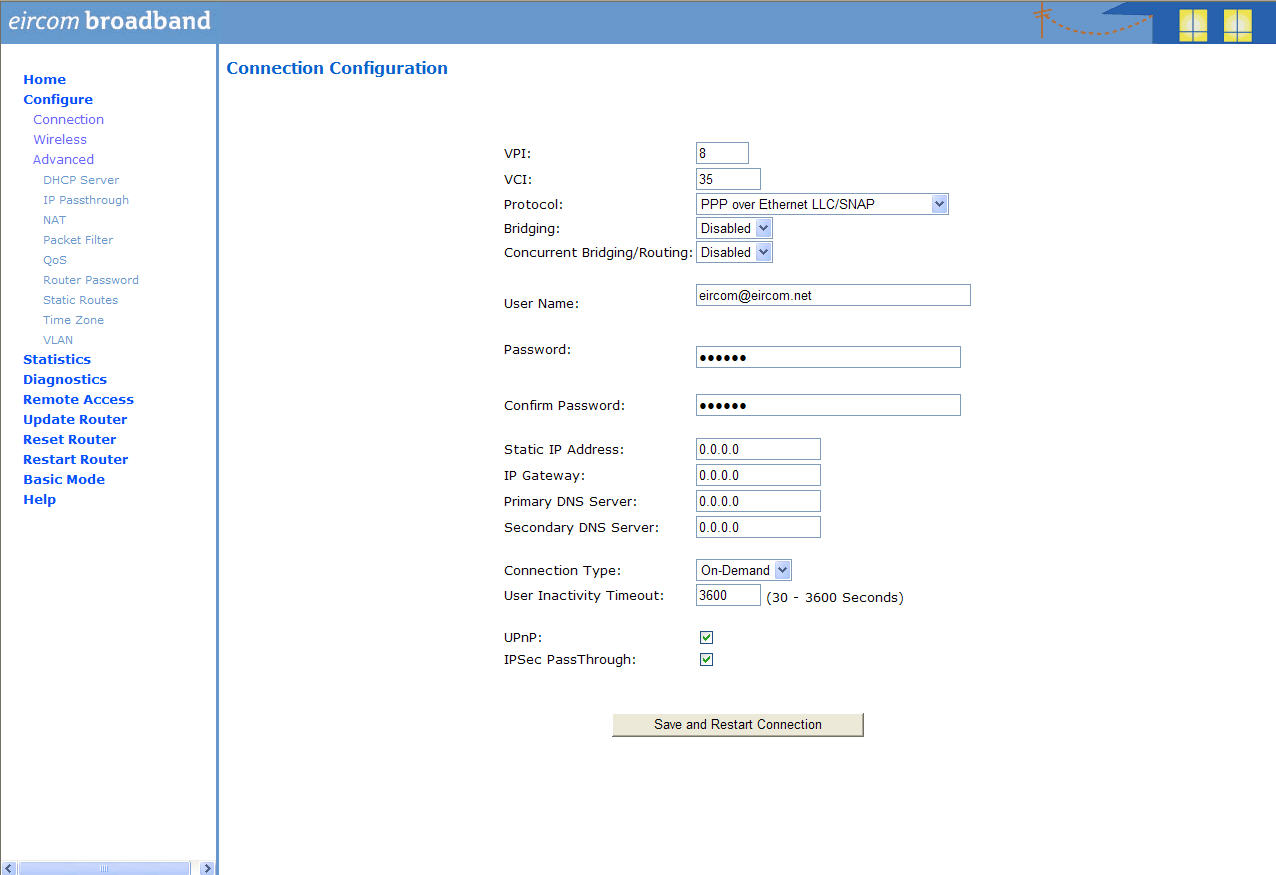Open the Statistics page
This screenshot has width=1276, height=875.
tap(57, 359)
